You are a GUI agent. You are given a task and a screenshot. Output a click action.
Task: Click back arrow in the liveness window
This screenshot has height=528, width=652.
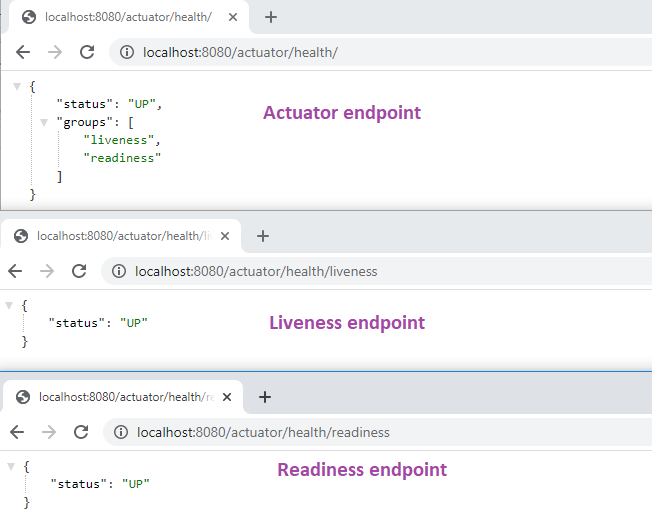tap(15, 271)
